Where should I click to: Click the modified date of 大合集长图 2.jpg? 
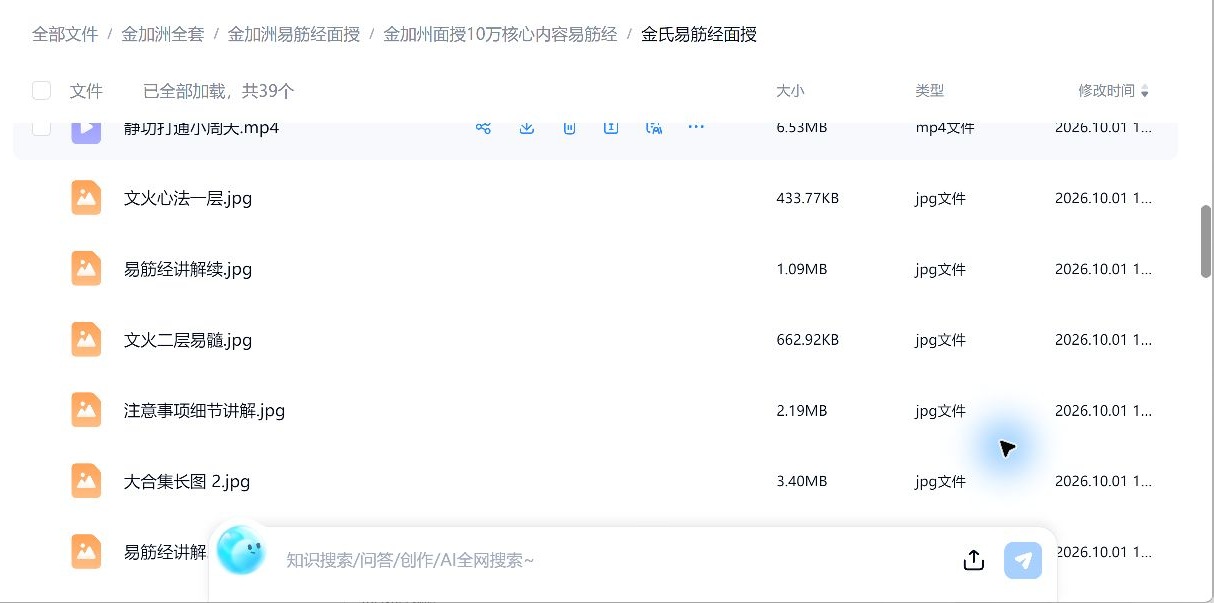(x=1103, y=481)
